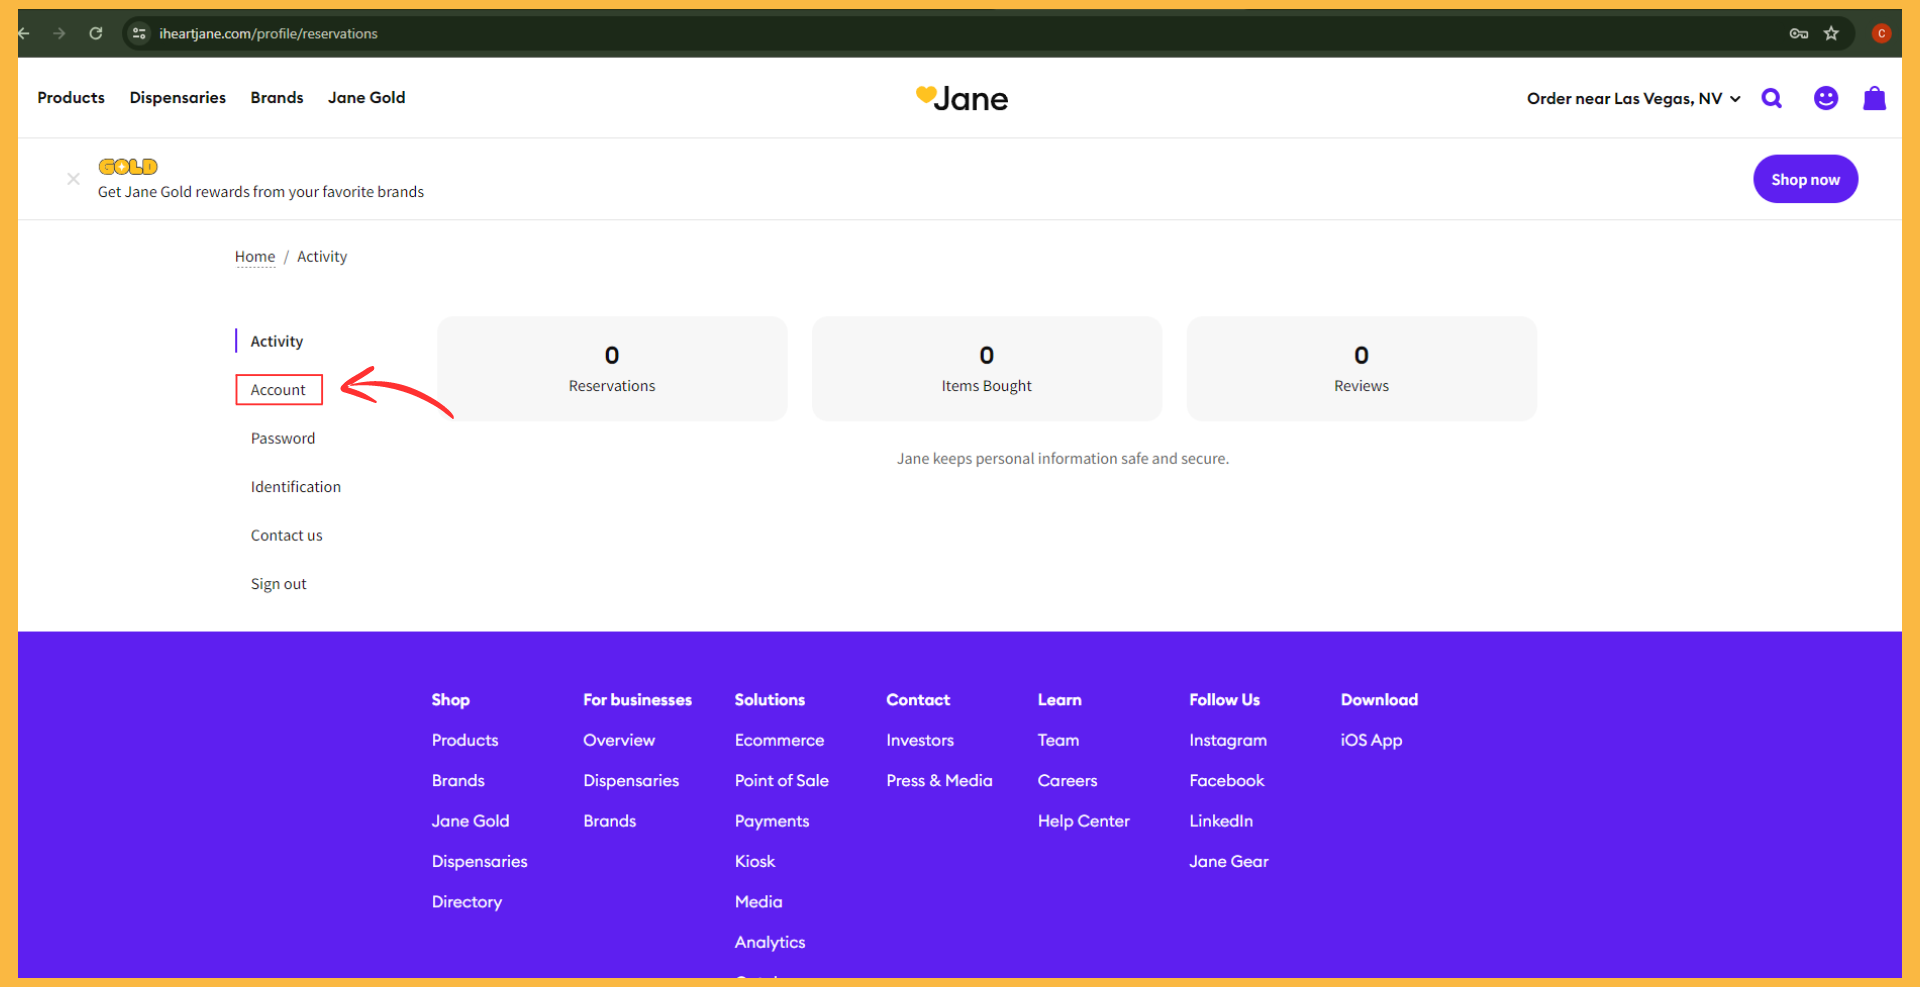The image size is (1920, 987).
Task: Select Account in the sidebar
Action: pyautogui.click(x=278, y=390)
